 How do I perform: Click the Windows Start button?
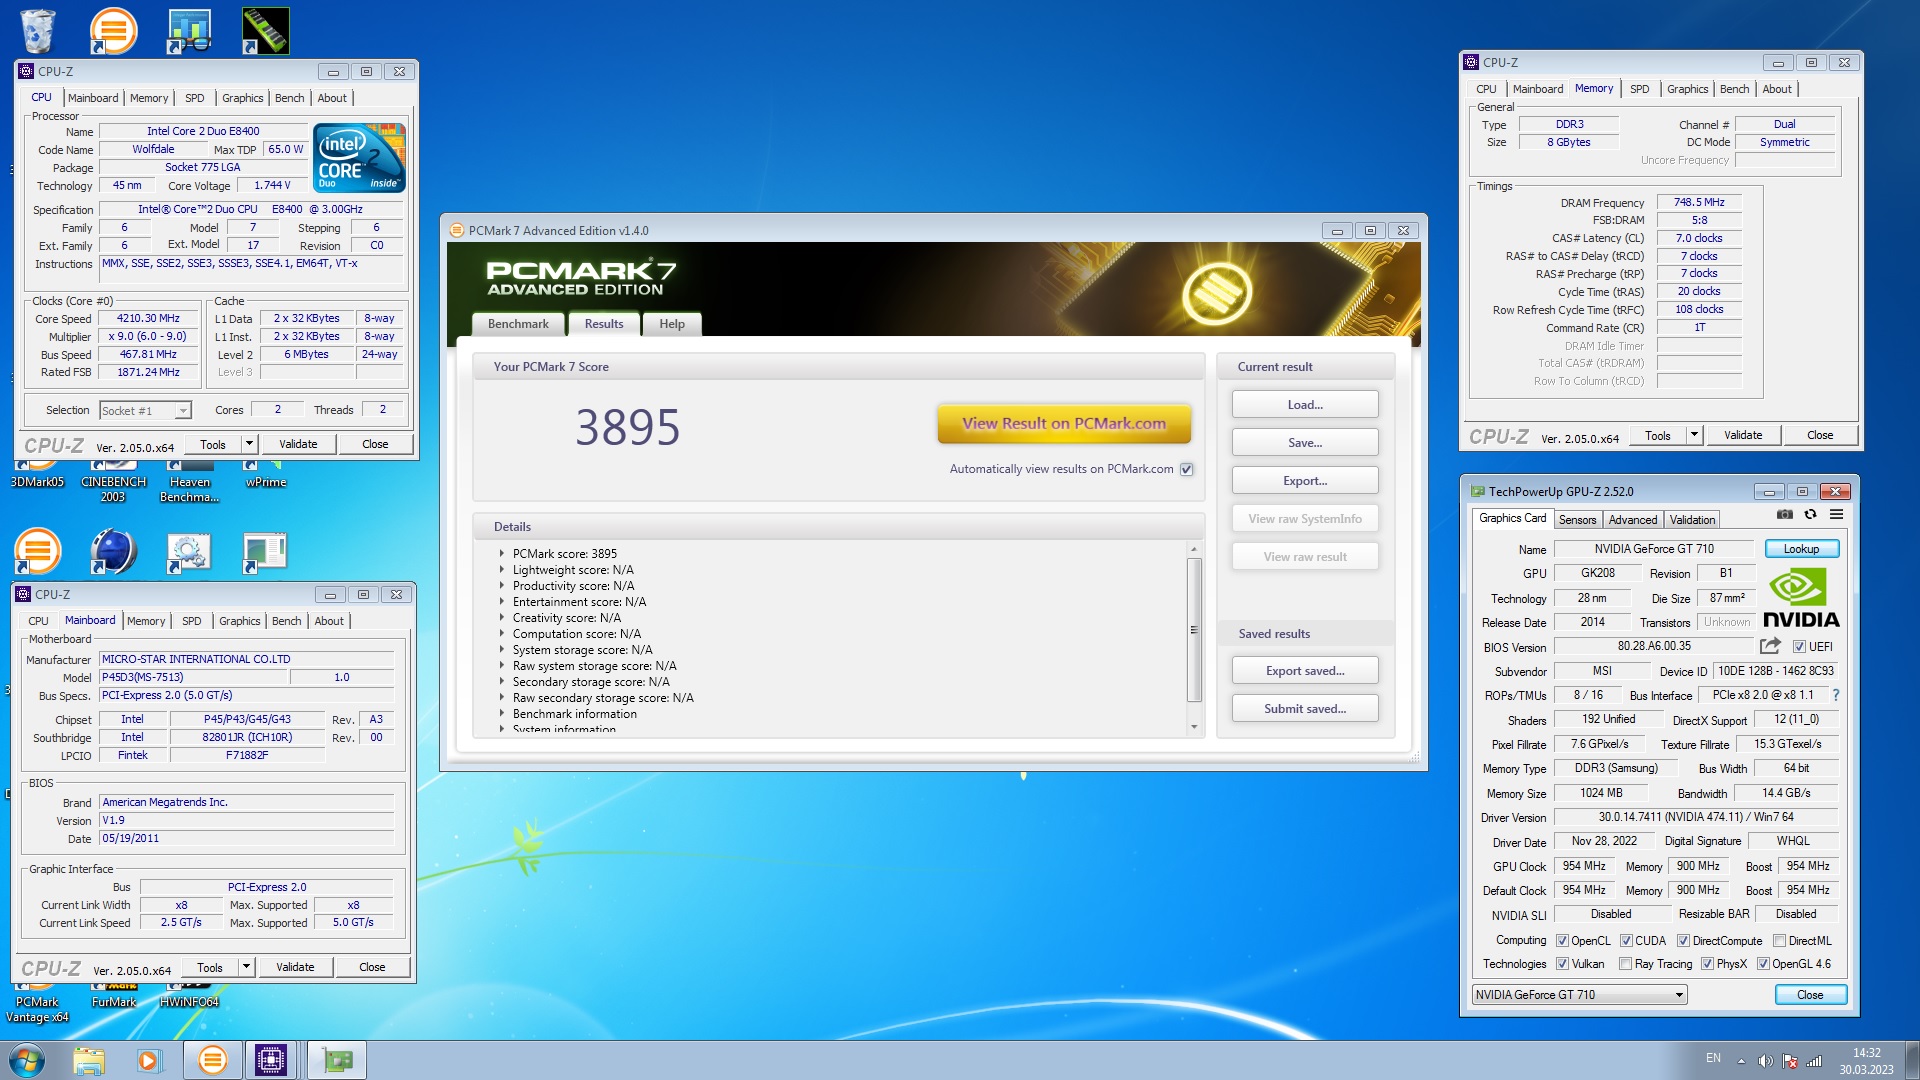[27, 1060]
